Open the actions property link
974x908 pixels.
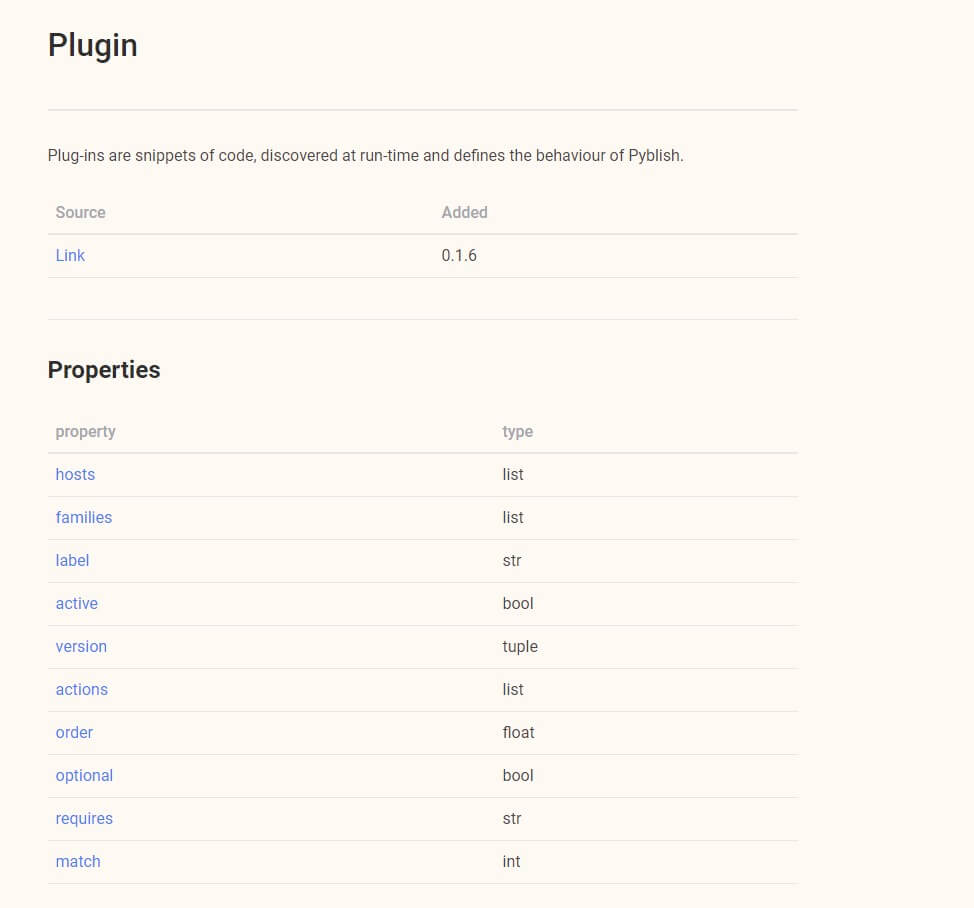coord(81,689)
